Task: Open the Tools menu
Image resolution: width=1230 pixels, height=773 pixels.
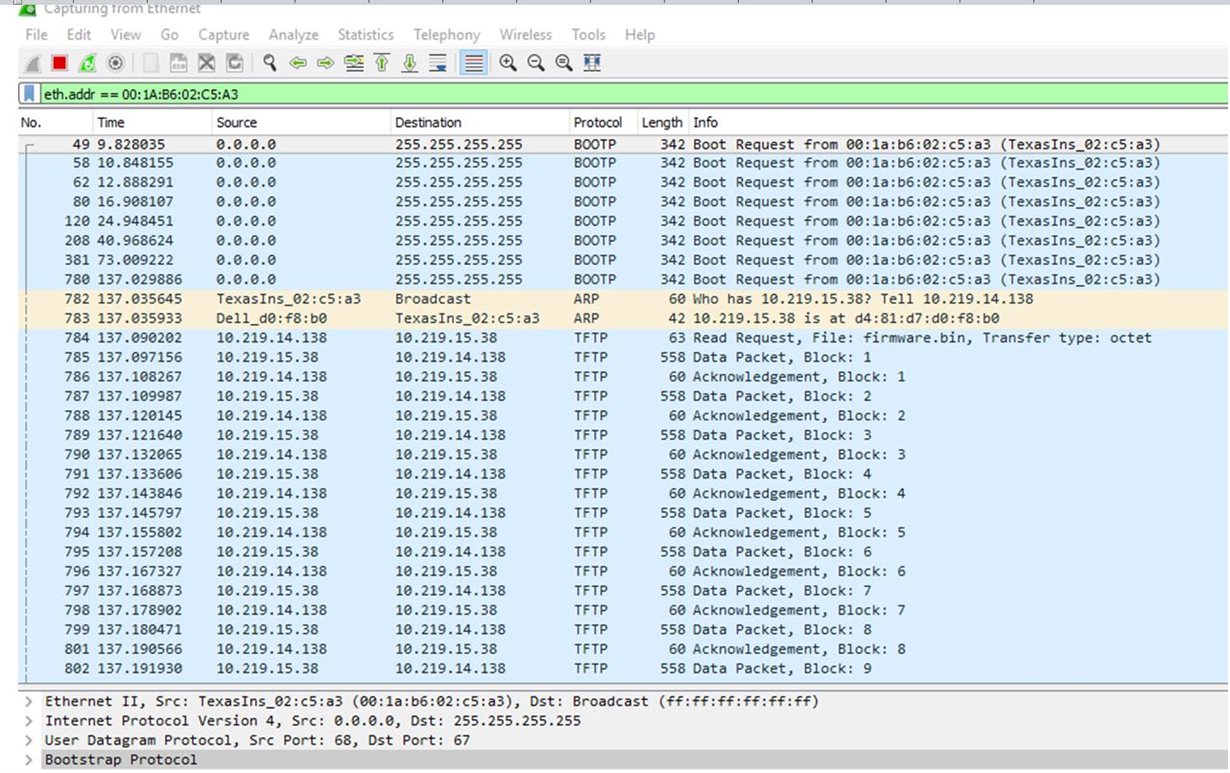Action: (588, 35)
